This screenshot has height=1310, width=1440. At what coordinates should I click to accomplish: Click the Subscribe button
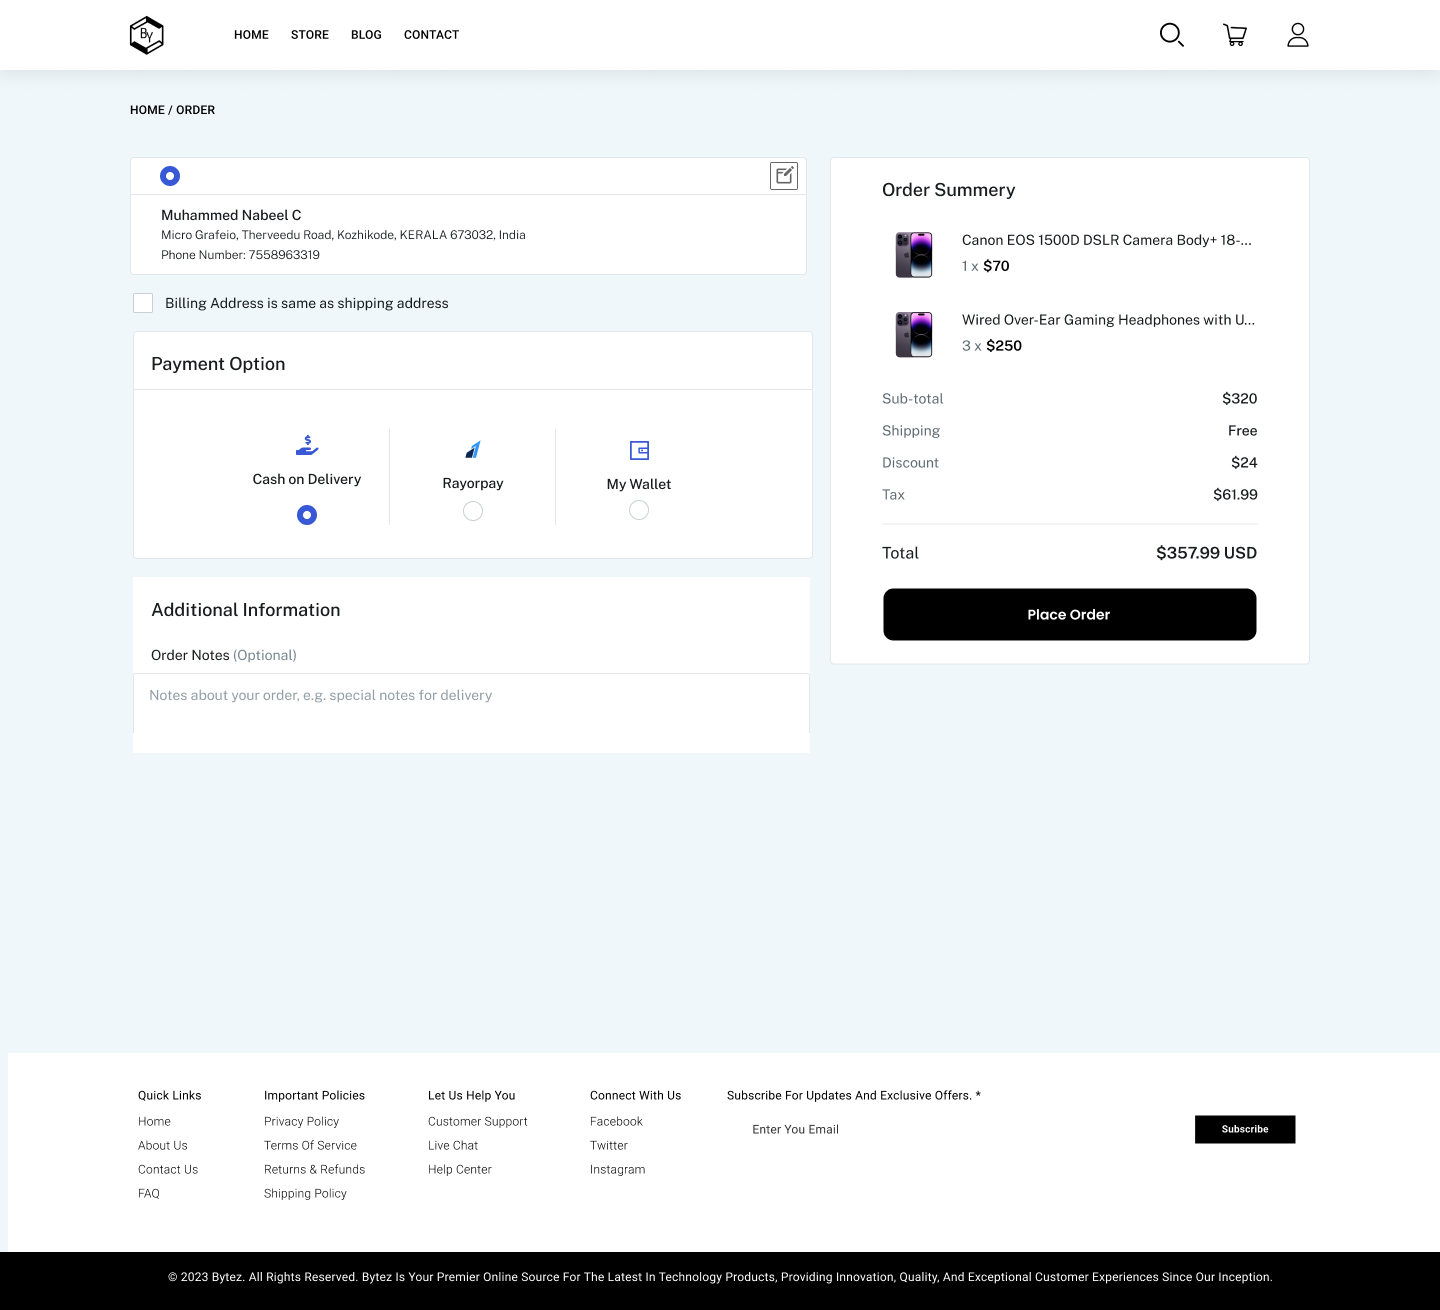[x=1245, y=1129]
